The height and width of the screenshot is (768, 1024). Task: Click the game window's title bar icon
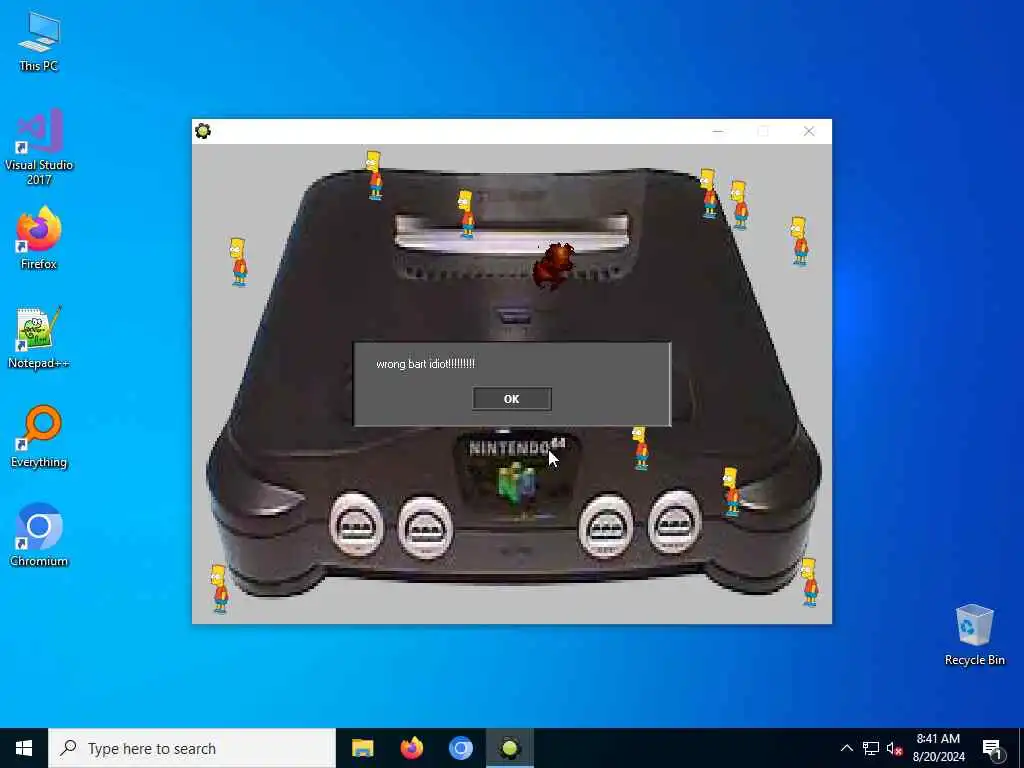[203, 131]
